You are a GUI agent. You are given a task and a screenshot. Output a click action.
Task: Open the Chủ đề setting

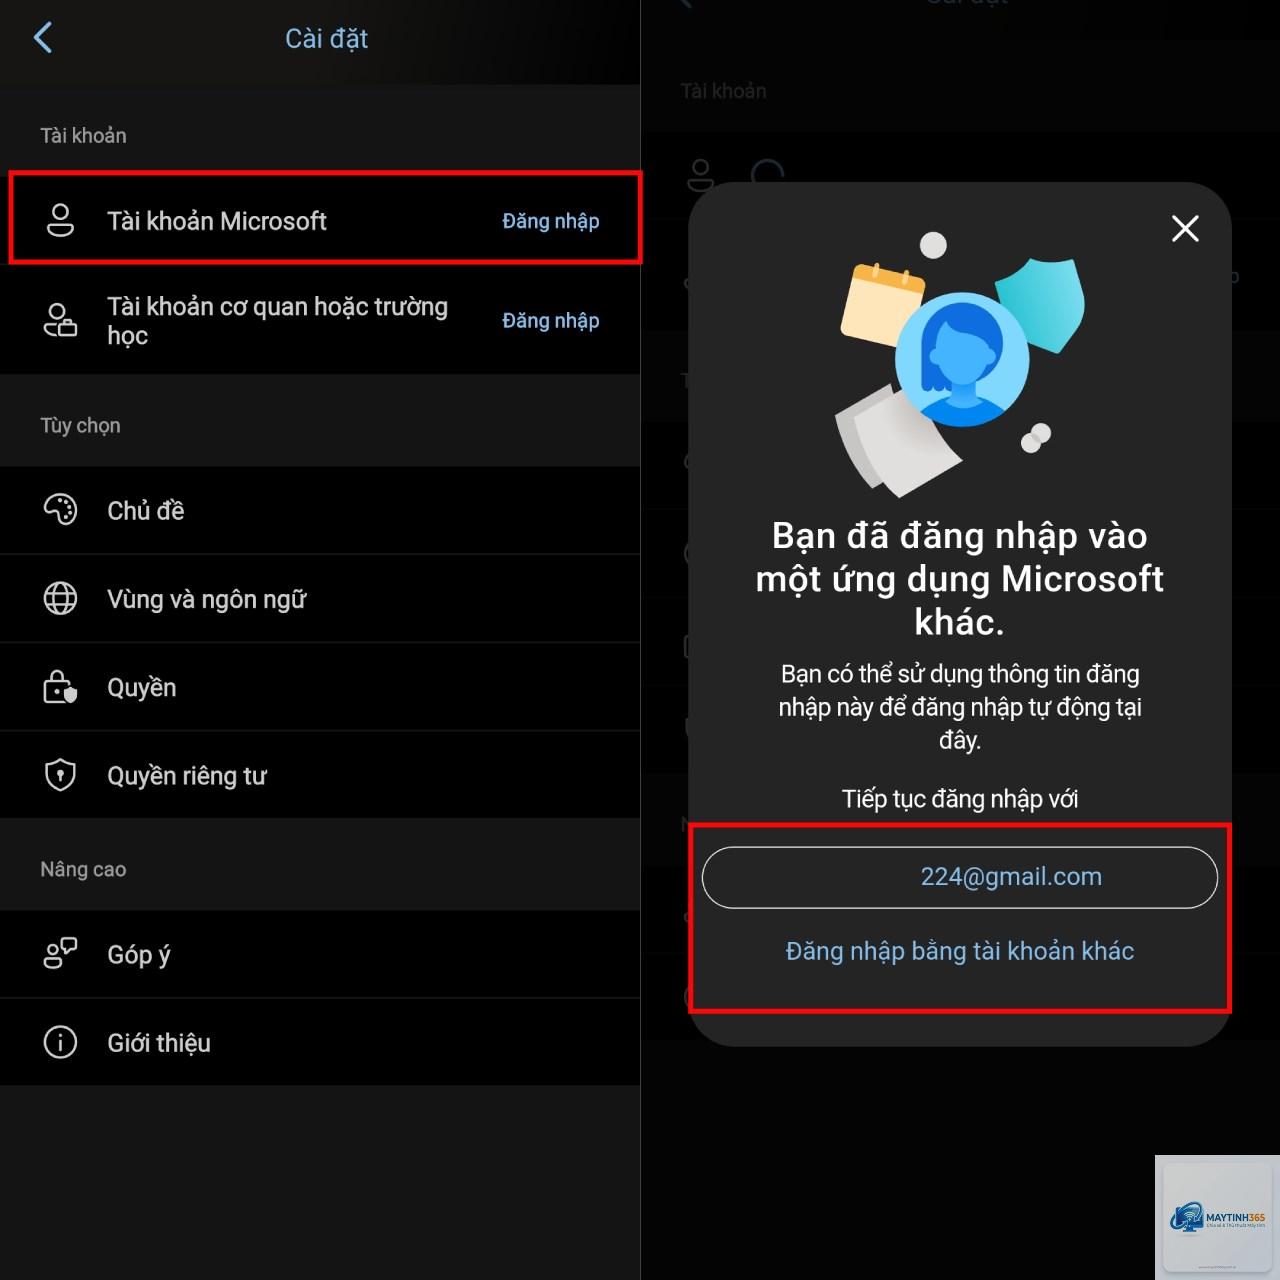coord(320,510)
